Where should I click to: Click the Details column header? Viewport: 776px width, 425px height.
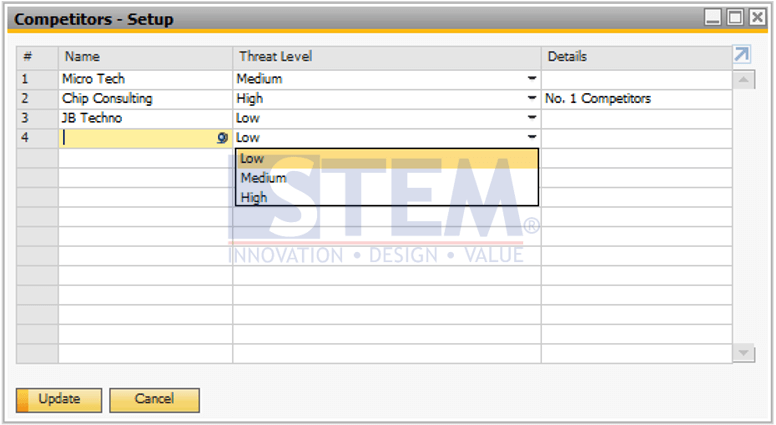click(637, 57)
